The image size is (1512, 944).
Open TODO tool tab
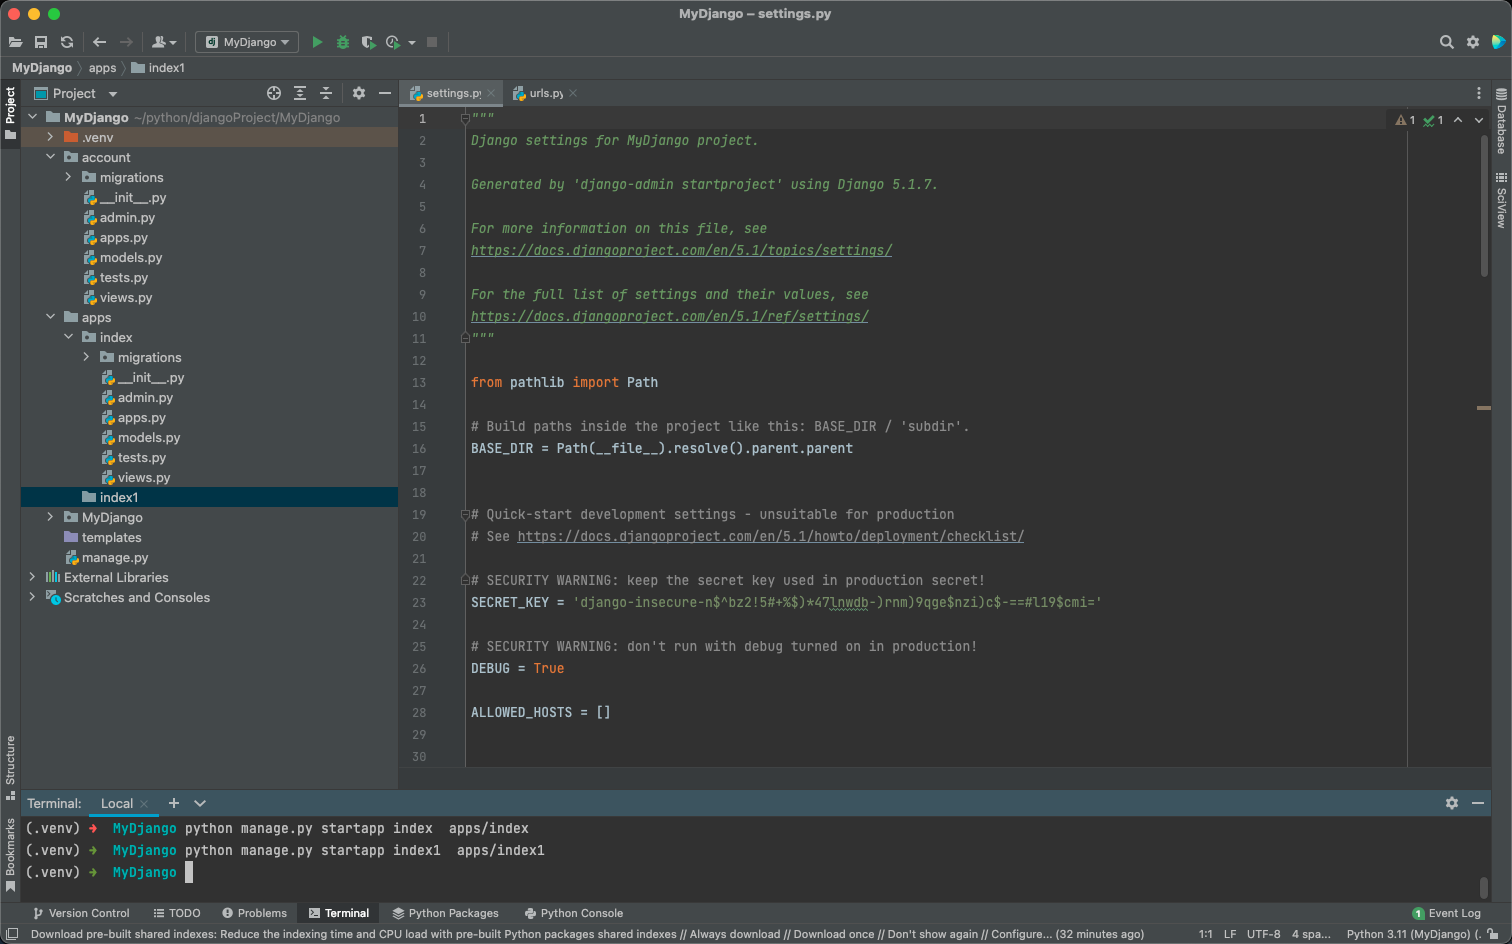coord(177,913)
